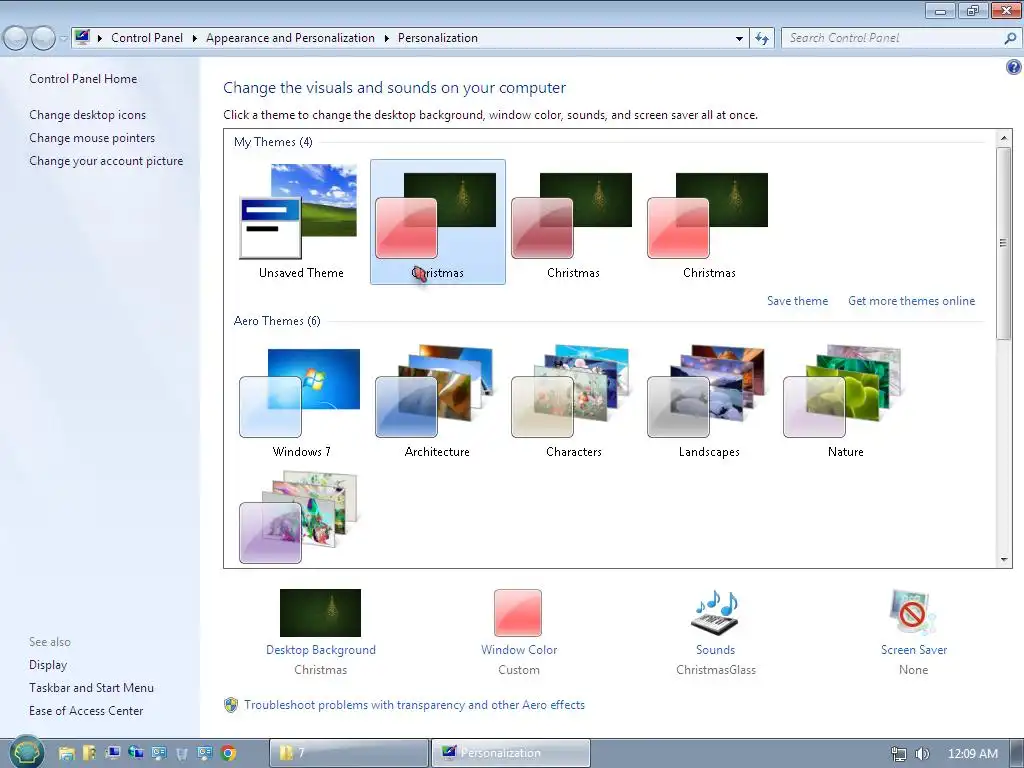Click the computer icon in address bar

coord(82,38)
